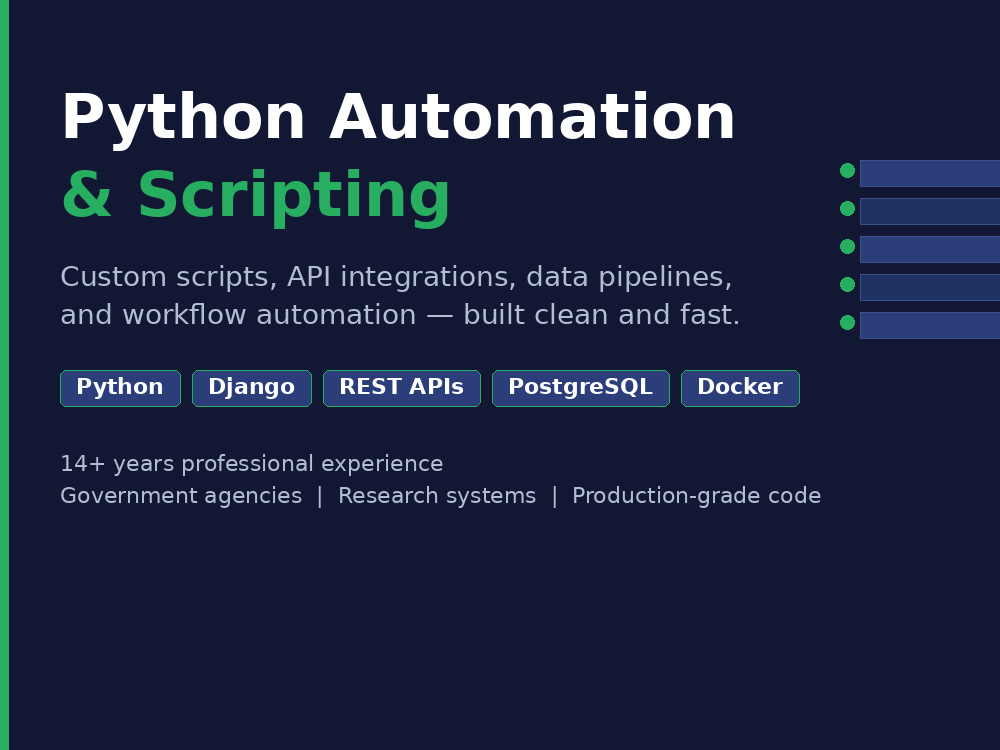This screenshot has height=750, width=1000.
Task: Click the 'Production-grade code' text
Action: point(696,496)
